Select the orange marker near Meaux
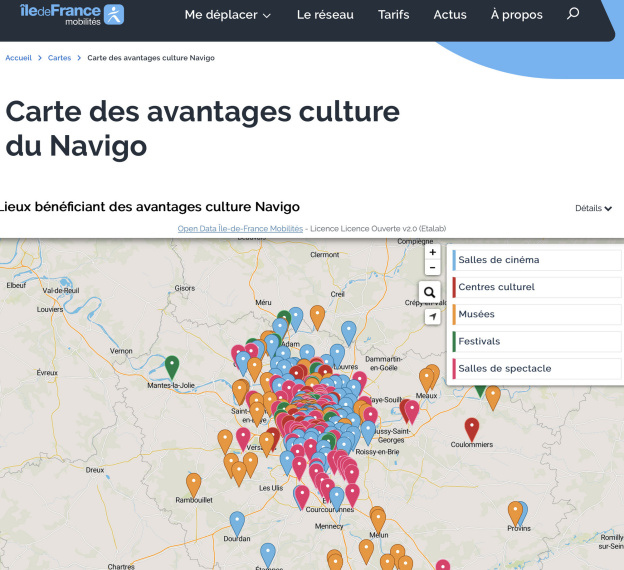This screenshot has width=624, height=570. point(426,379)
